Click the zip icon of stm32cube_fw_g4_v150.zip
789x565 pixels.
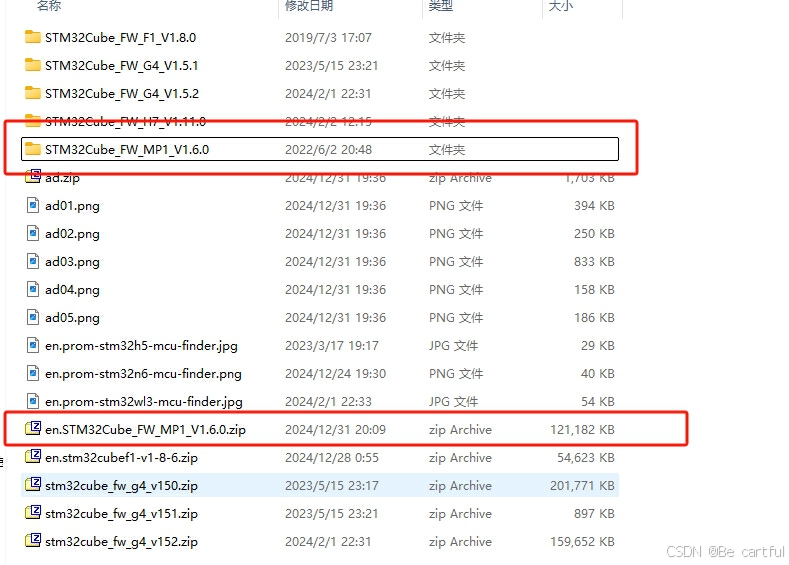pos(33,485)
